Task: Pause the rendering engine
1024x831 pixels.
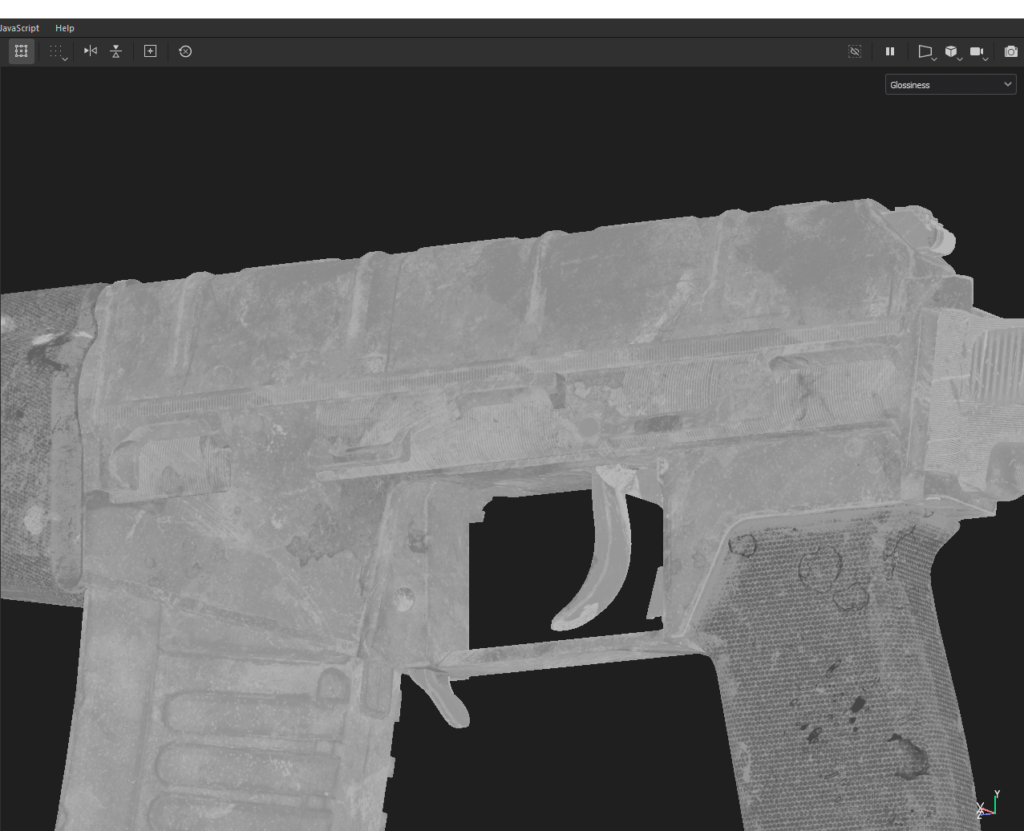Action: pos(890,51)
